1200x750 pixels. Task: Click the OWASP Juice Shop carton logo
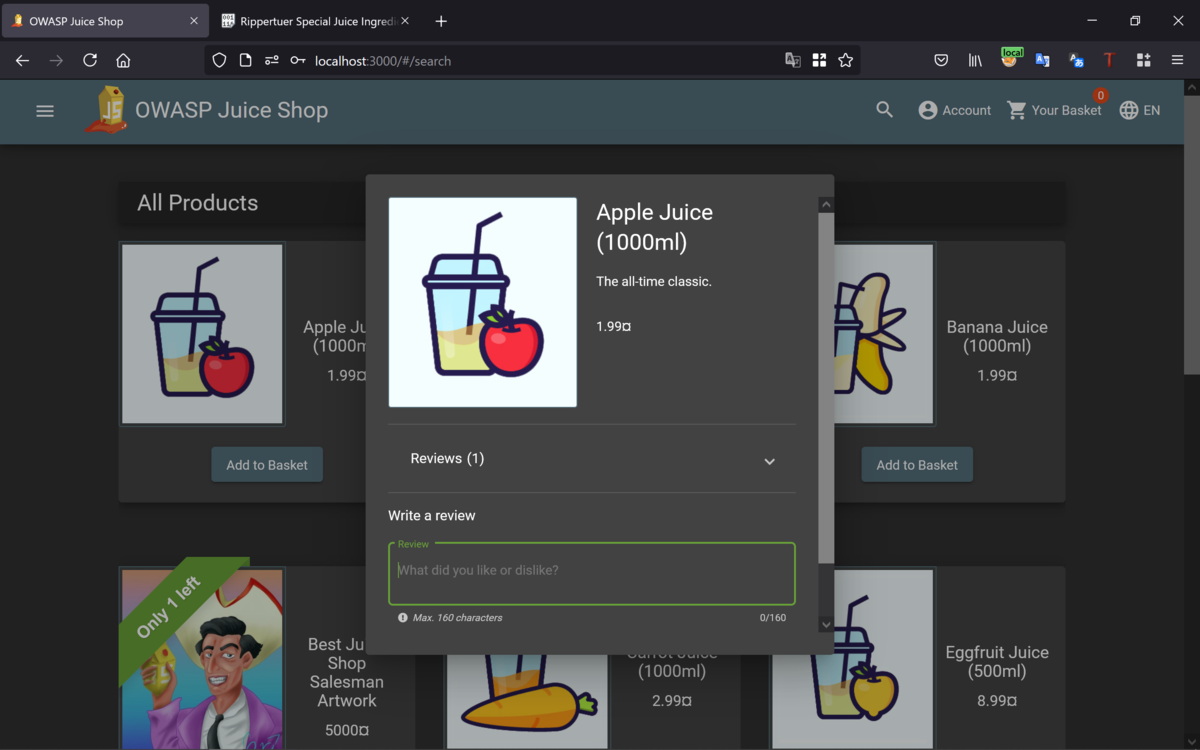[106, 110]
